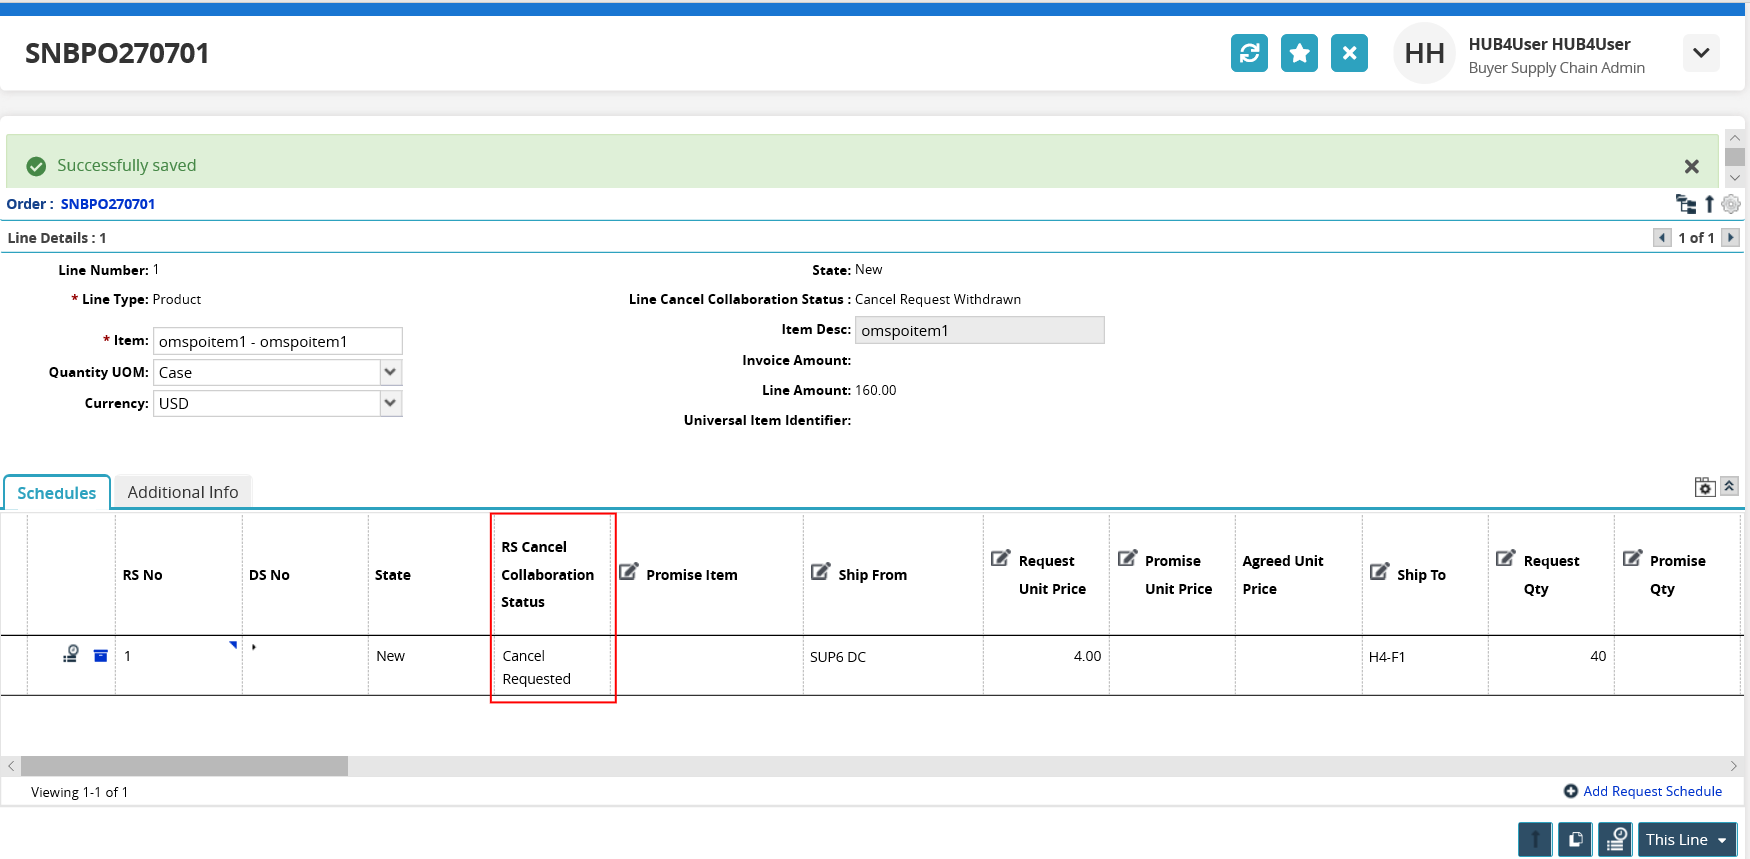Screen dimensions: 1750x859
Task: Click the up arrow icon near the gear
Action: pos(1709,204)
